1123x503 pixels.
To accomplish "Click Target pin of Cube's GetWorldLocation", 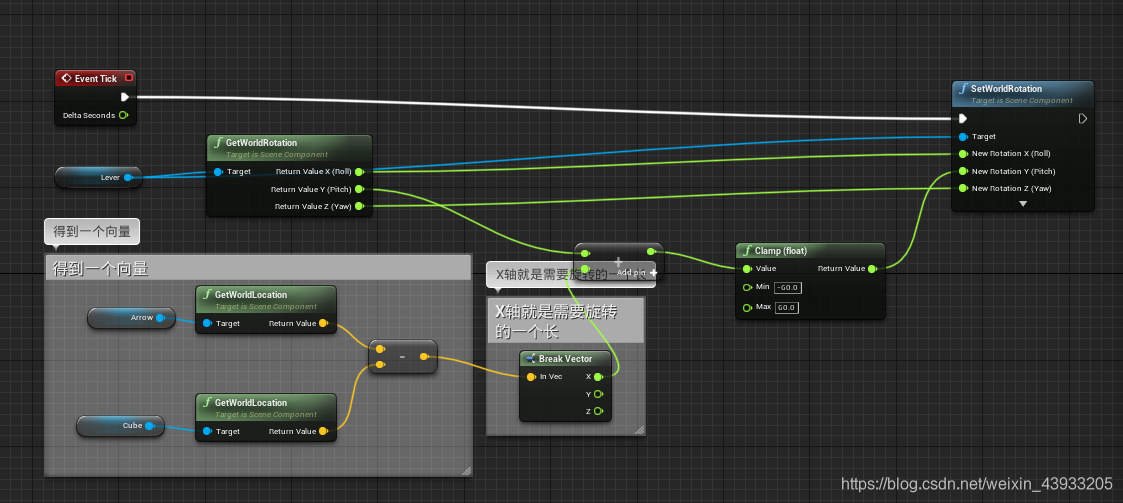I will (x=207, y=431).
